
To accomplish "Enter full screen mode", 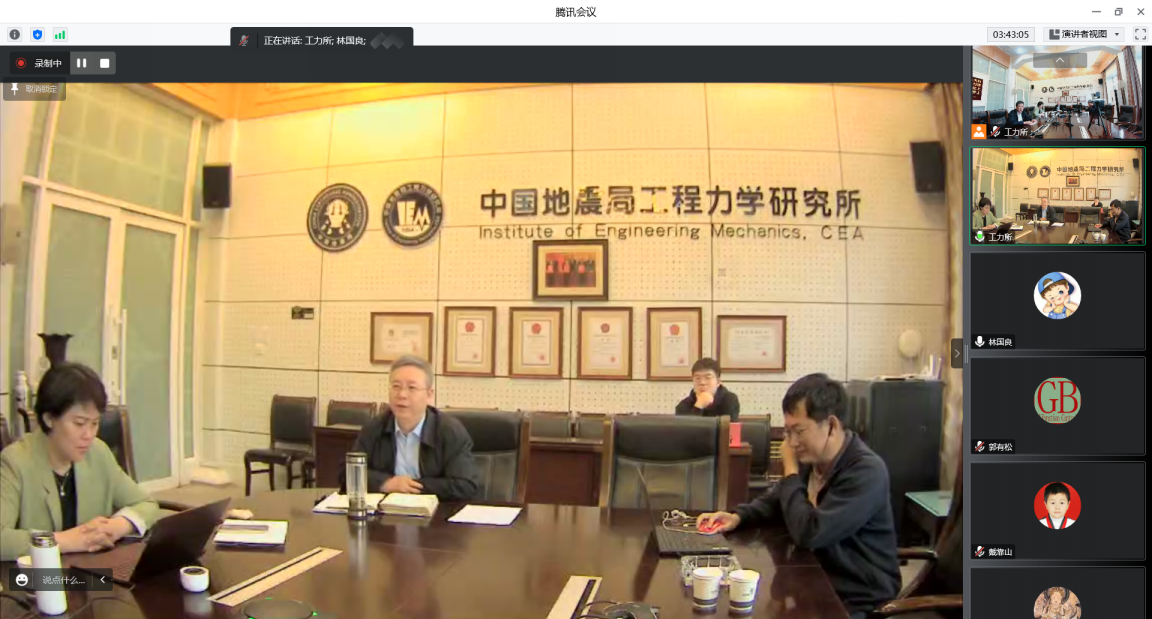I will click(x=1140, y=34).
